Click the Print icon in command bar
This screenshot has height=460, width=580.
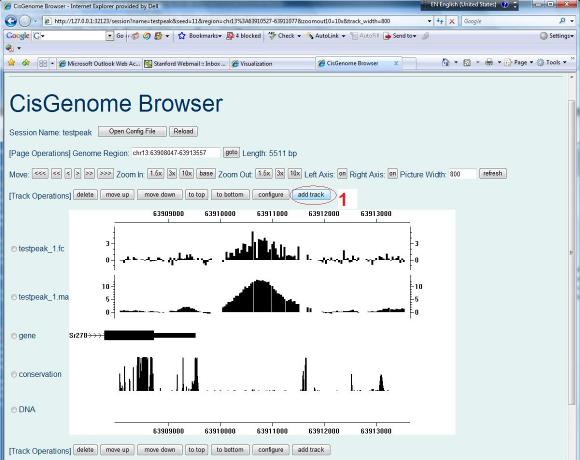tap(489, 62)
